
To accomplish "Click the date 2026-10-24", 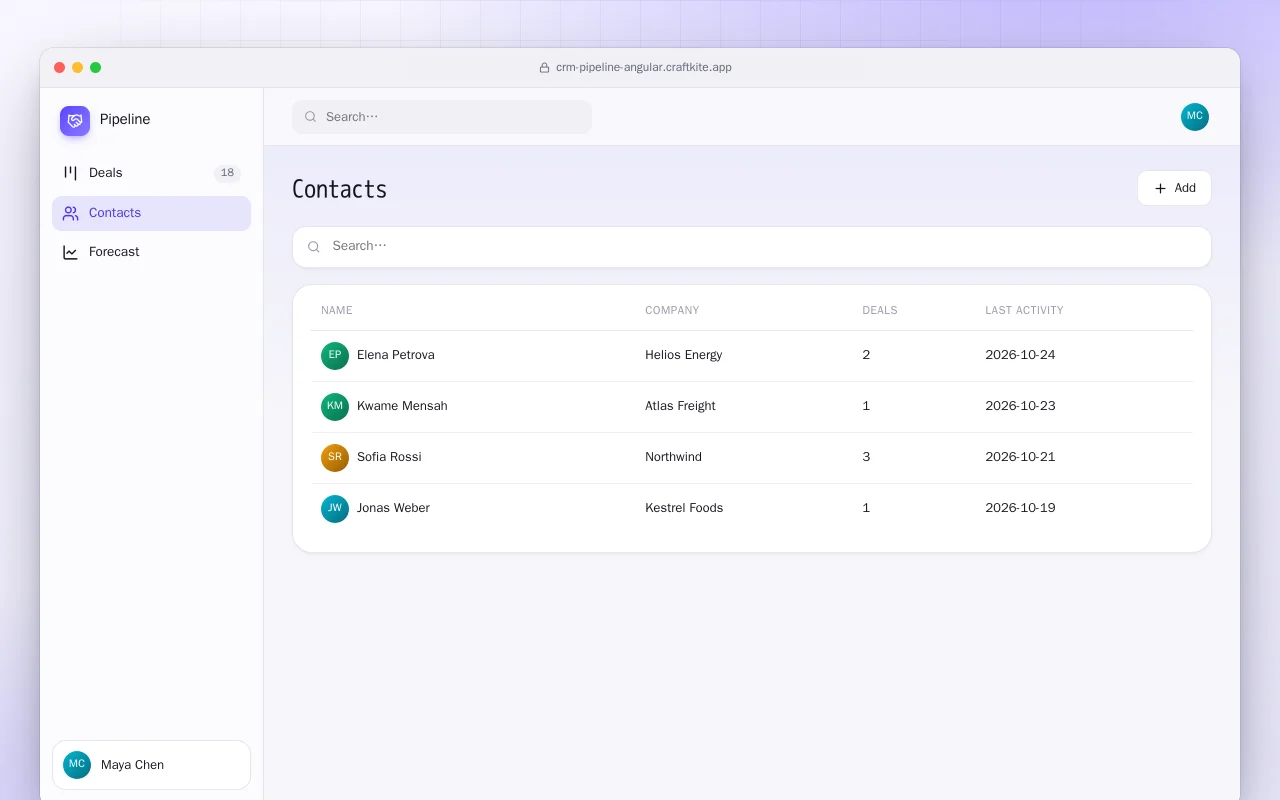I will pyautogui.click(x=1020, y=355).
